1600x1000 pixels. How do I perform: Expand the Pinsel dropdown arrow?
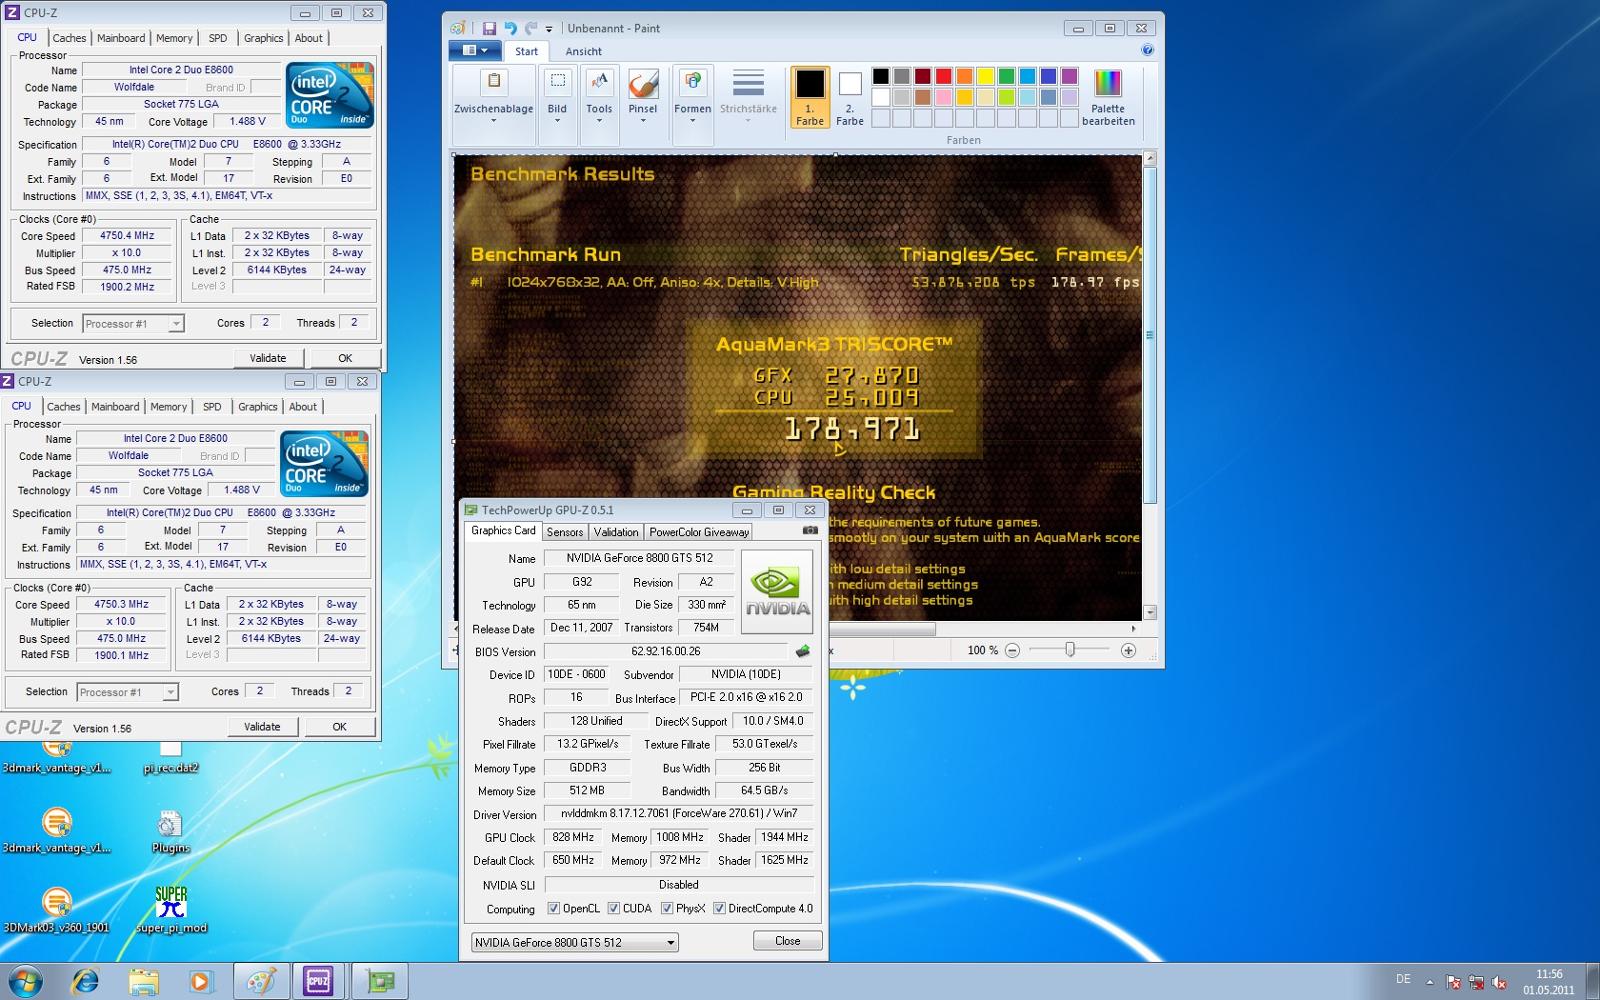click(643, 121)
